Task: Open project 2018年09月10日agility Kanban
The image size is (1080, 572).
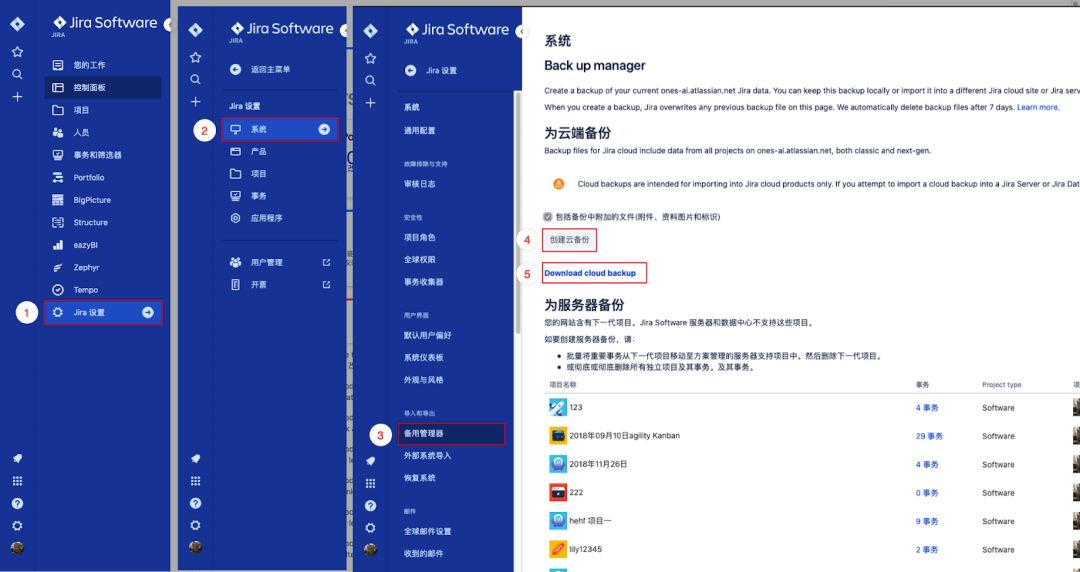Action: tap(624, 436)
